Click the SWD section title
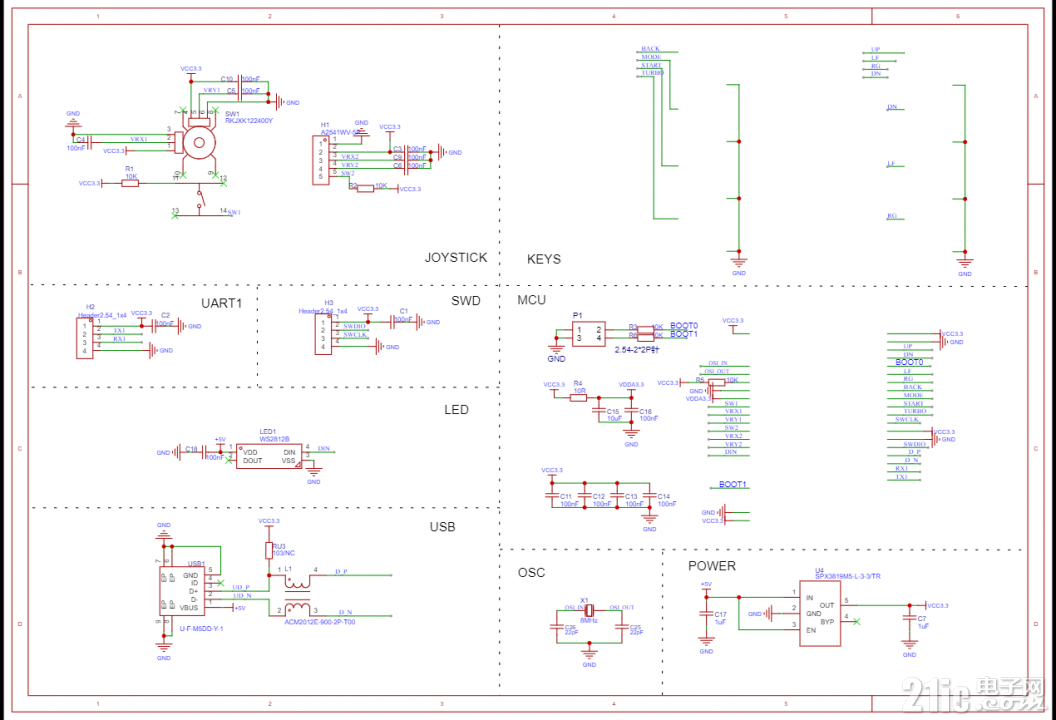Image resolution: width=1056 pixels, height=720 pixels. (x=465, y=300)
